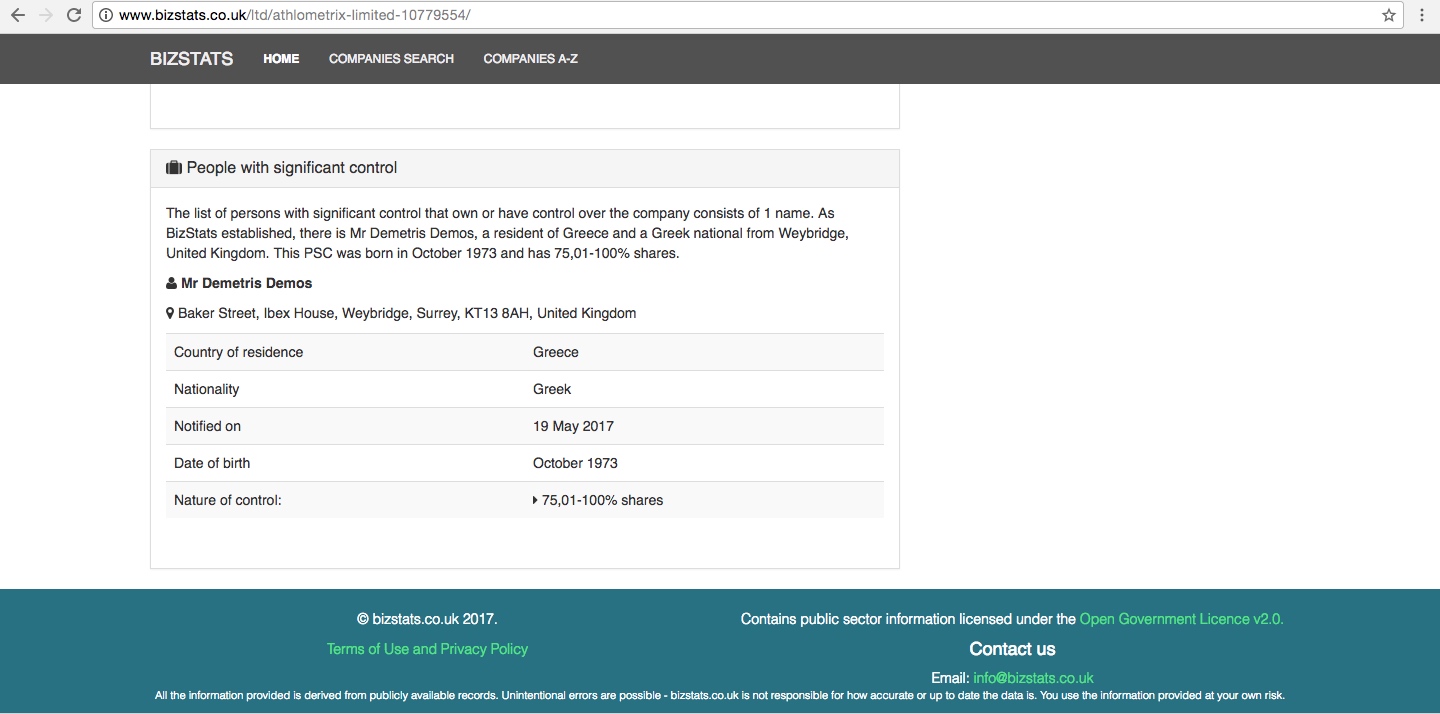The height and width of the screenshot is (714, 1440).
Task: Click the site info icon in address bar
Action: [106, 15]
